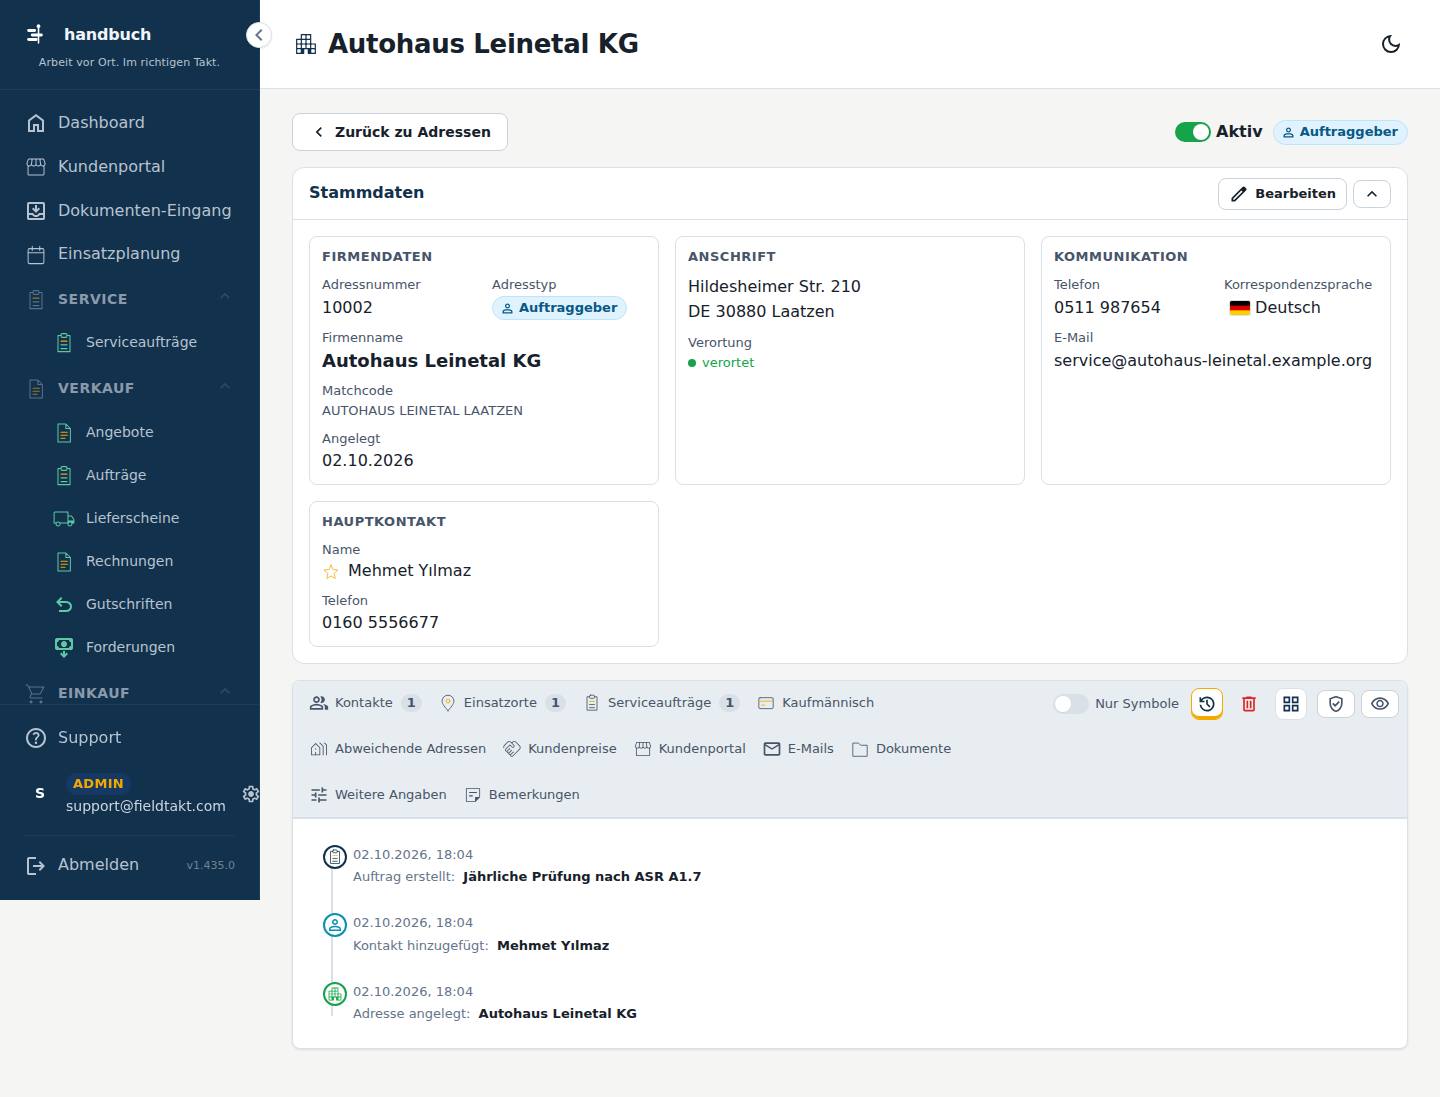Screen dimensions: 1440x1097
Task: Switch to the Kontakte tab
Action: tap(365, 703)
